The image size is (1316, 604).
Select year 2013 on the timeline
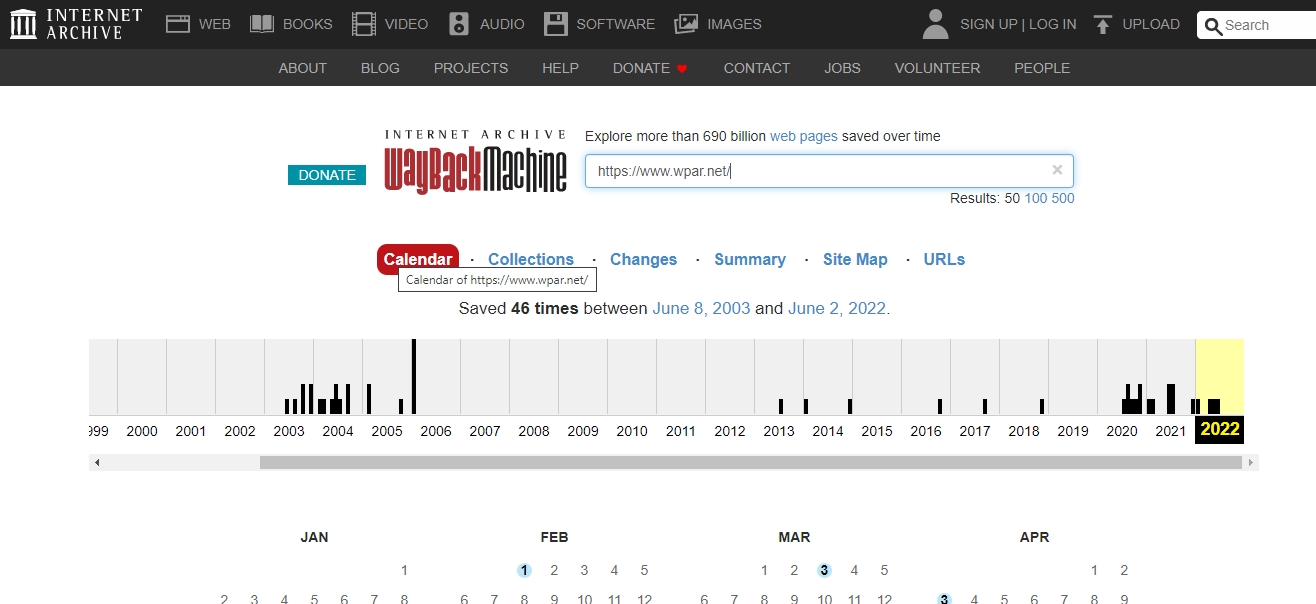779,430
